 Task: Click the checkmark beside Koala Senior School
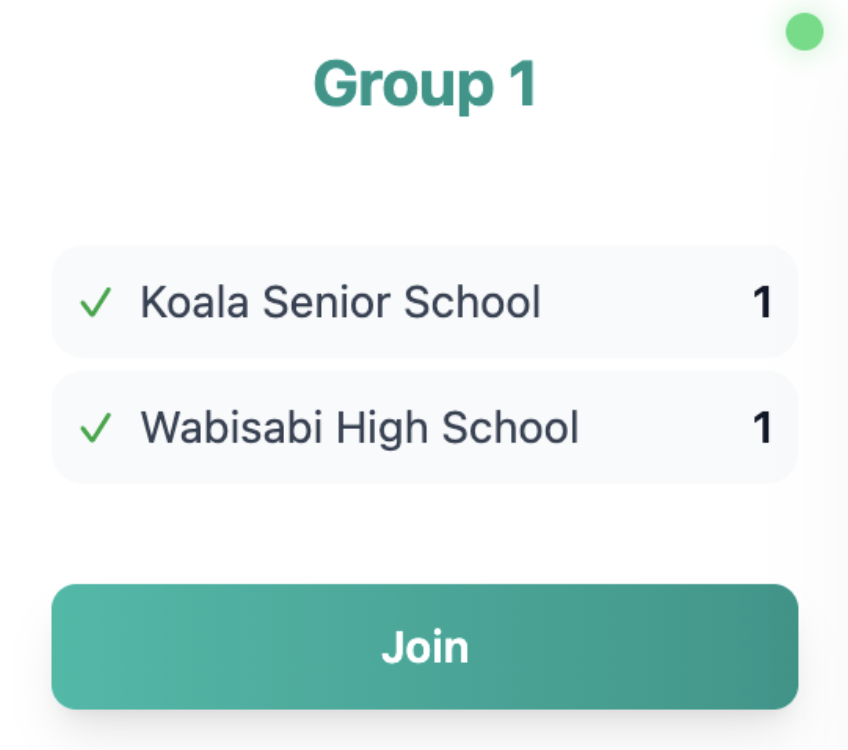(x=95, y=302)
